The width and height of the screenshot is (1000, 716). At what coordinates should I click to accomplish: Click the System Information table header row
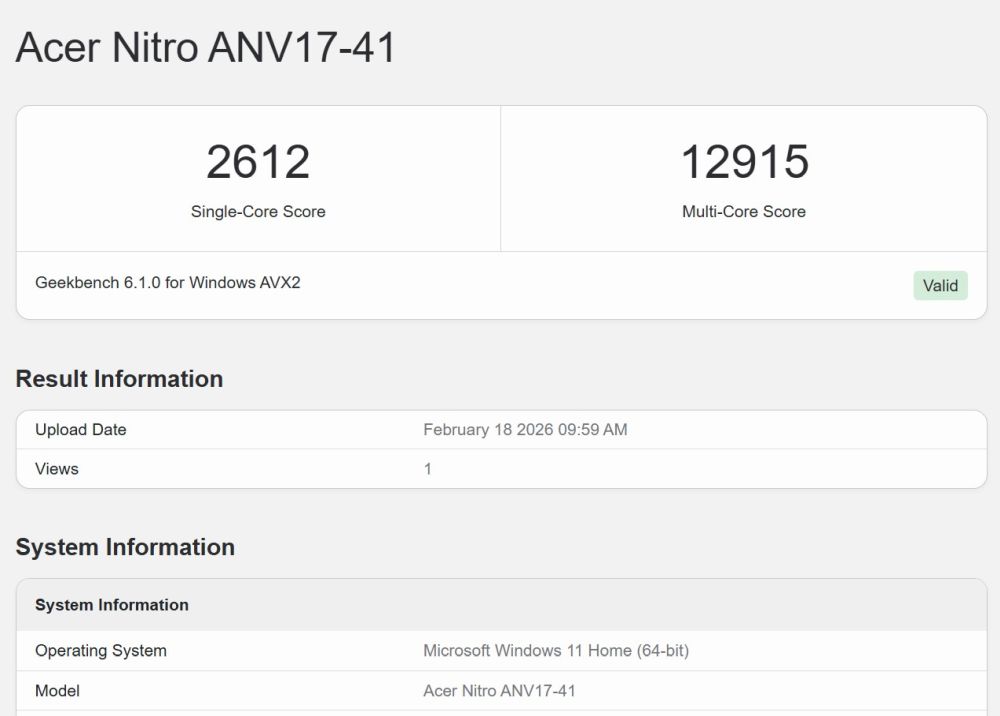501,605
